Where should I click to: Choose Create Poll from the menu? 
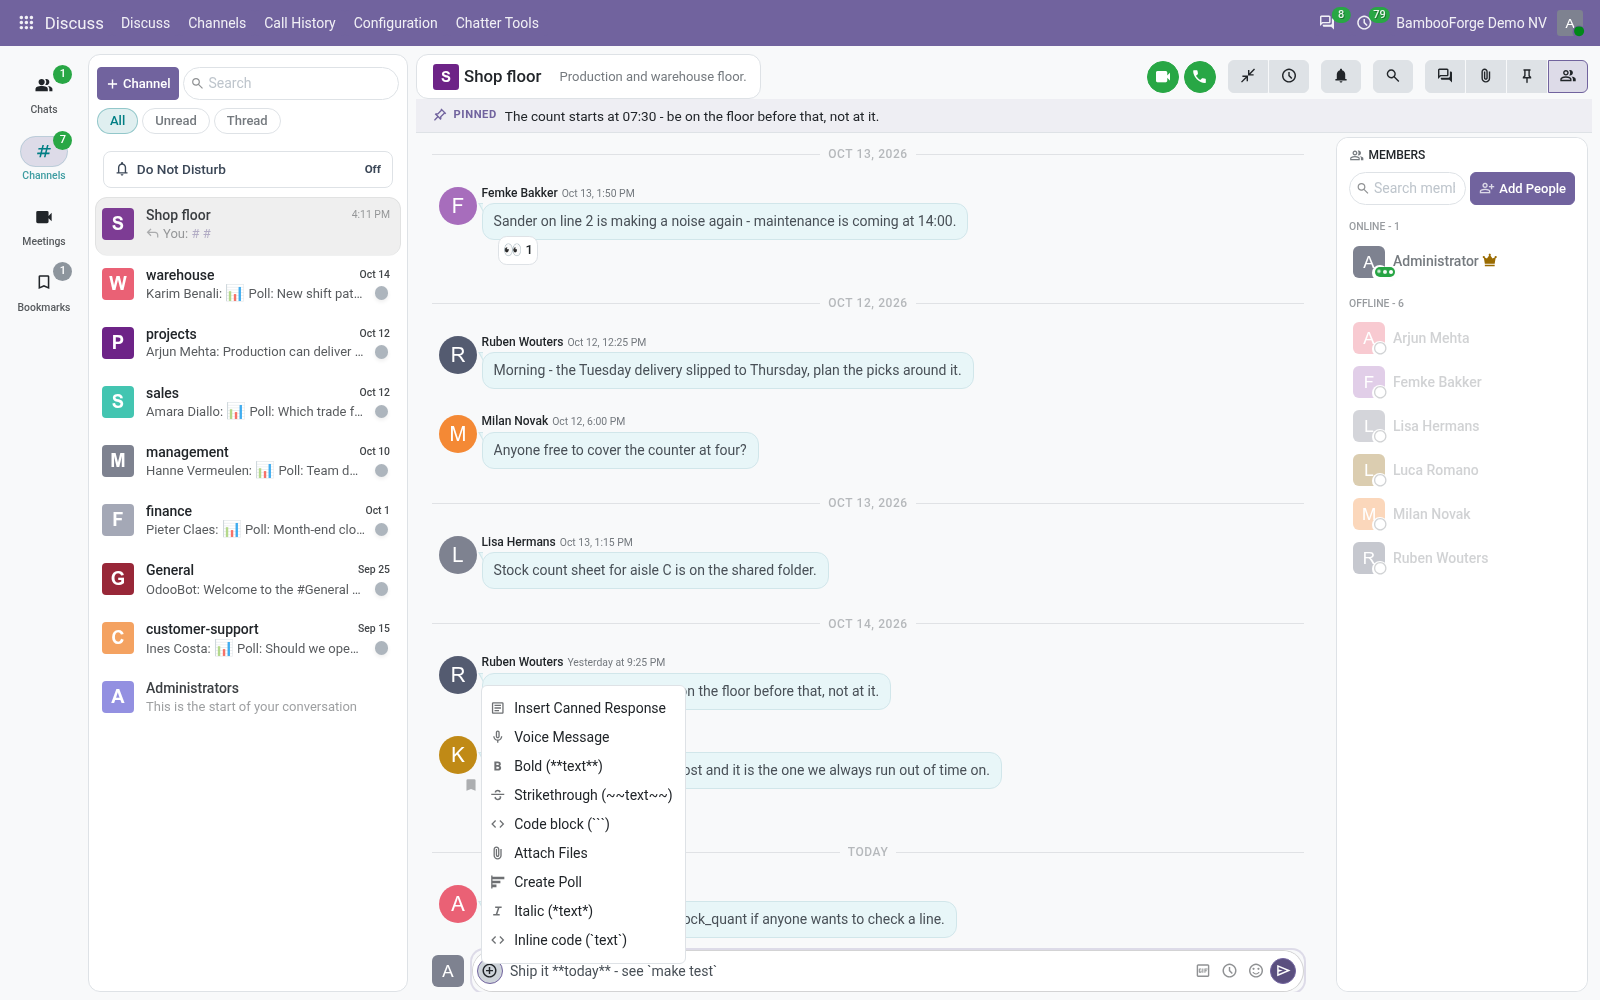click(x=584, y=882)
